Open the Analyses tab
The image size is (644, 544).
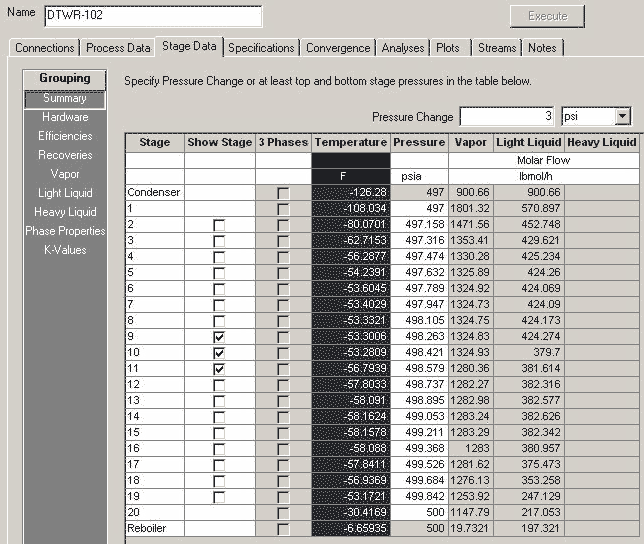(x=403, y=48)
